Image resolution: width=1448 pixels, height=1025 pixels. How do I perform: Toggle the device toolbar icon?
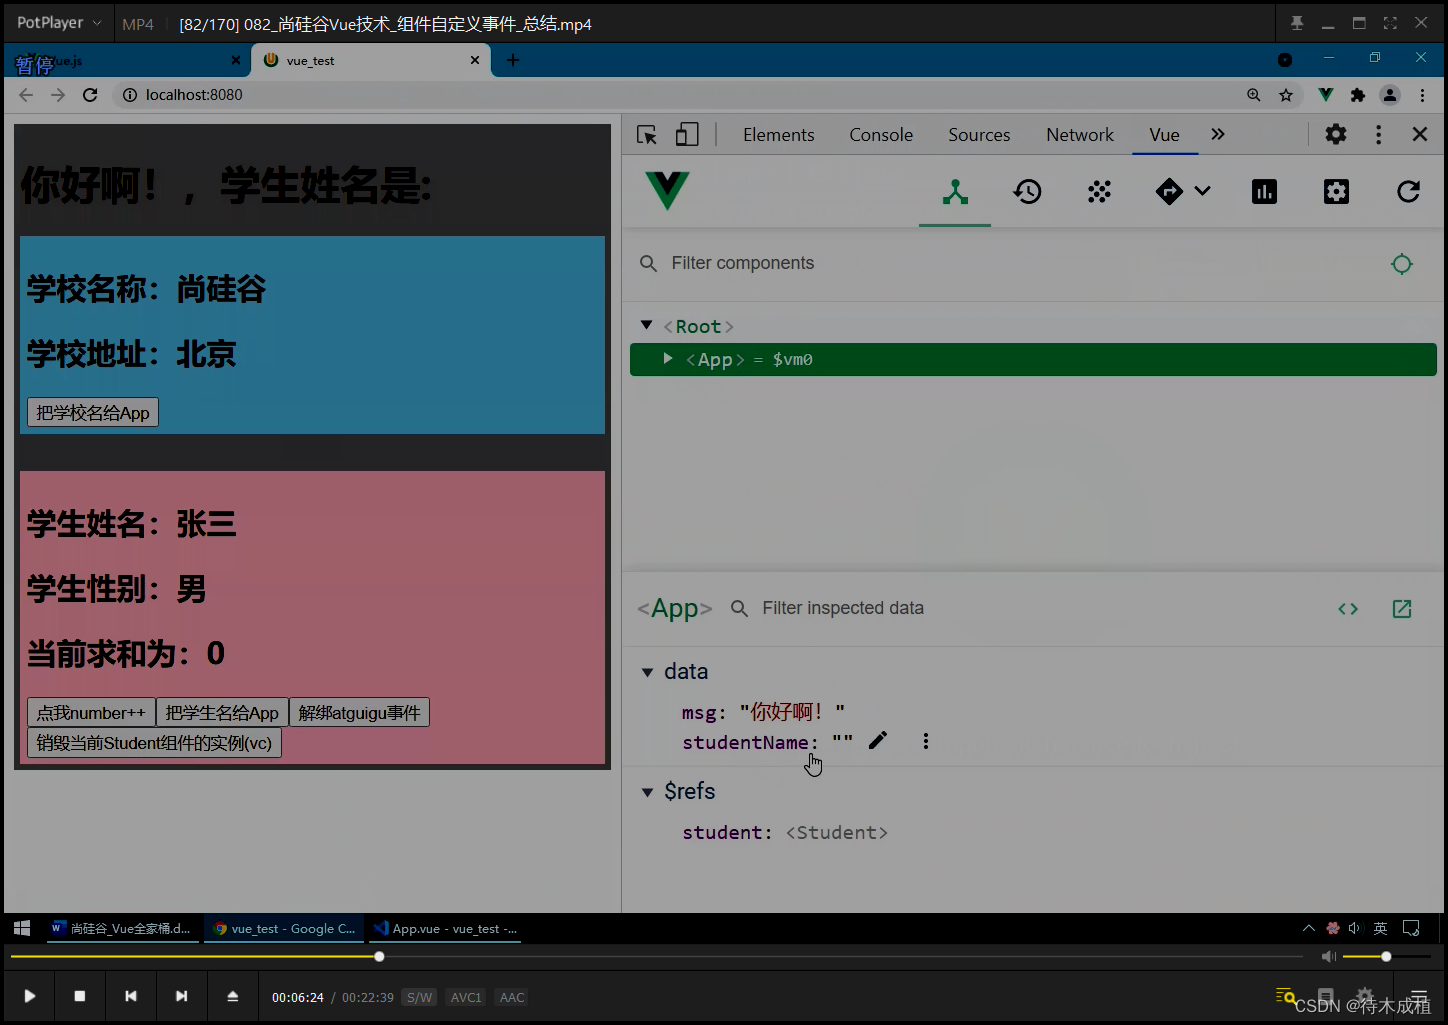coord(687,135)
